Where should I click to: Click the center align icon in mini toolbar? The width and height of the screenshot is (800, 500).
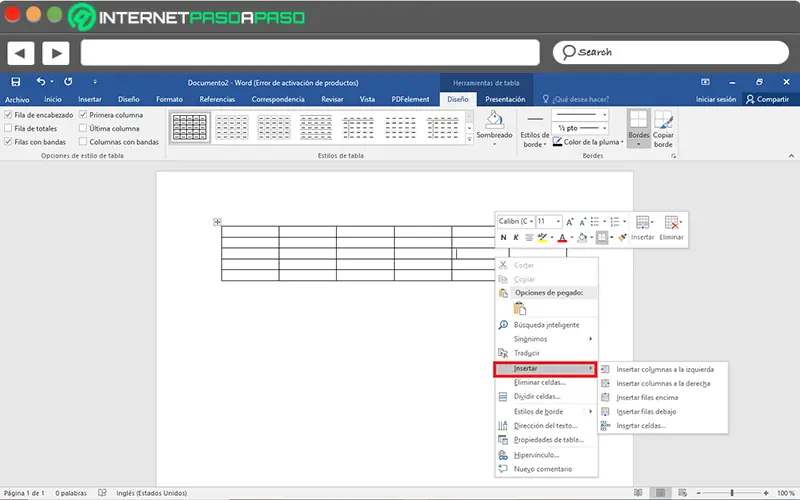(529, 237)
